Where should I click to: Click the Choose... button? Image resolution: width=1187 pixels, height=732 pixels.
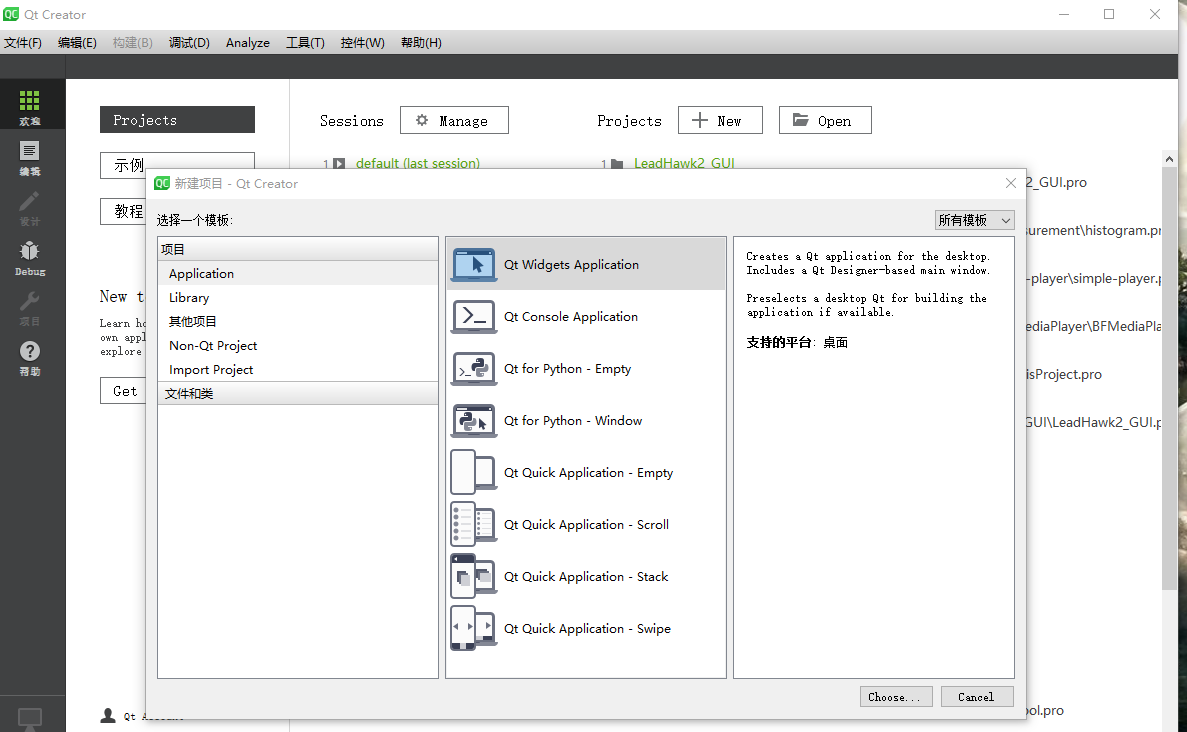point(894,697)
